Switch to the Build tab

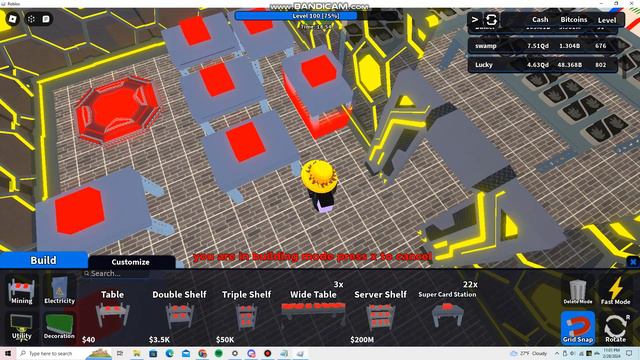pos(43,260)
